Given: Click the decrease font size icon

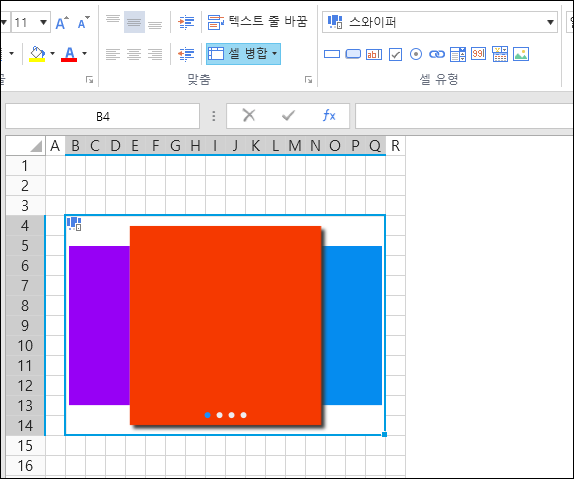Looking at the screenshot, I should click(x=83, y=23).
